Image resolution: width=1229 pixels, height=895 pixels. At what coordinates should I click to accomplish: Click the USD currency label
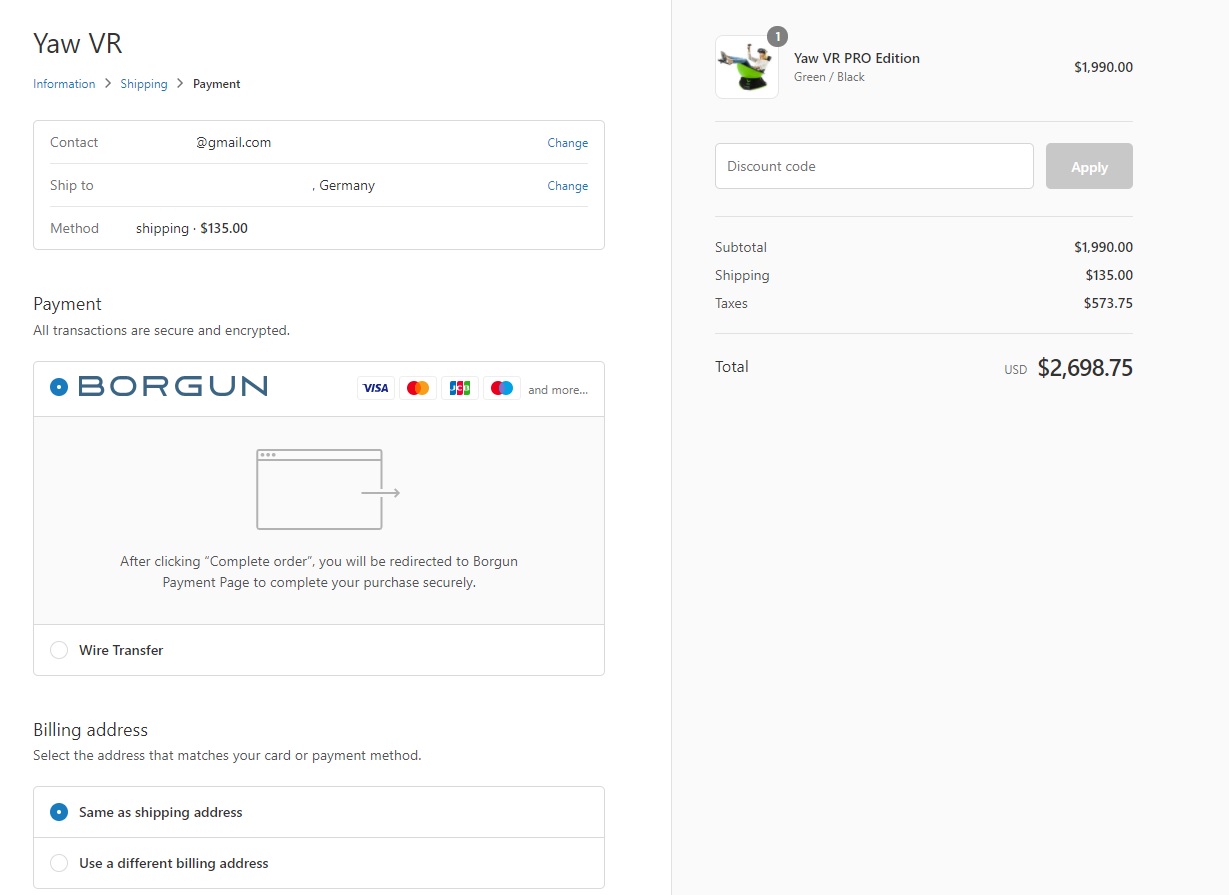coord(1015,370)
